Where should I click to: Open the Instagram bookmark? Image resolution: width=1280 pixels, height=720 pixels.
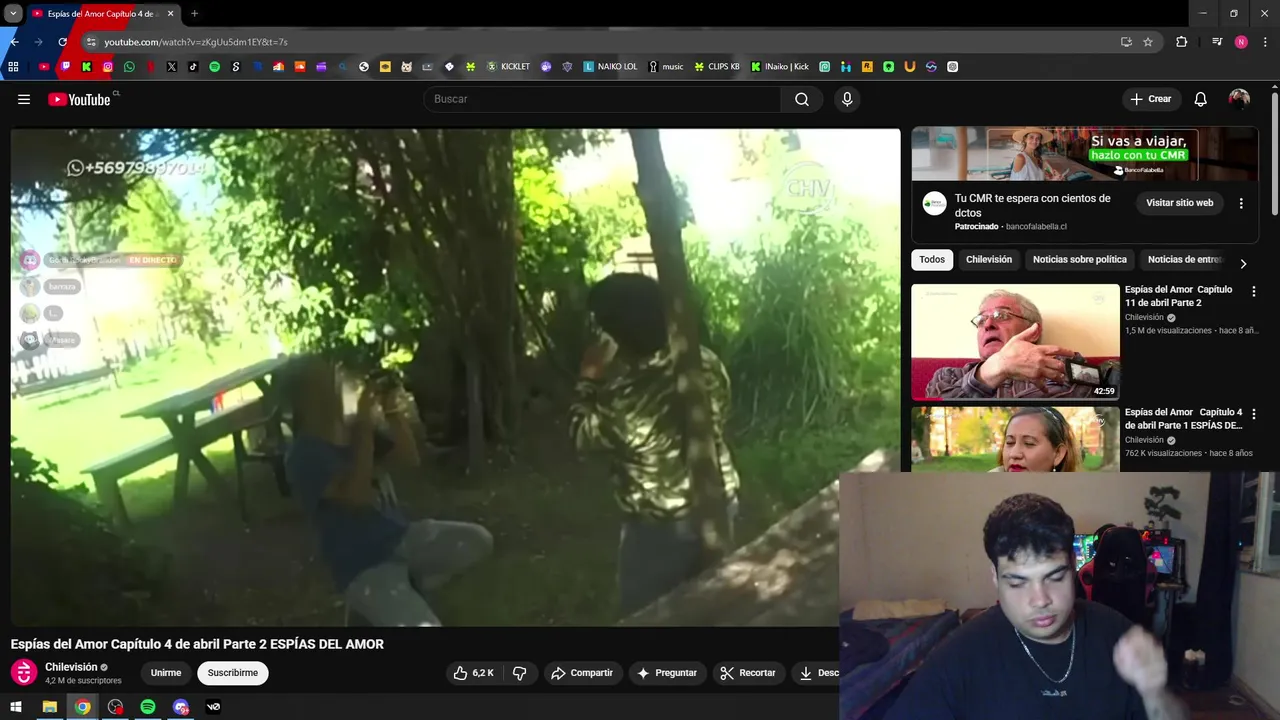coord(108,67)
